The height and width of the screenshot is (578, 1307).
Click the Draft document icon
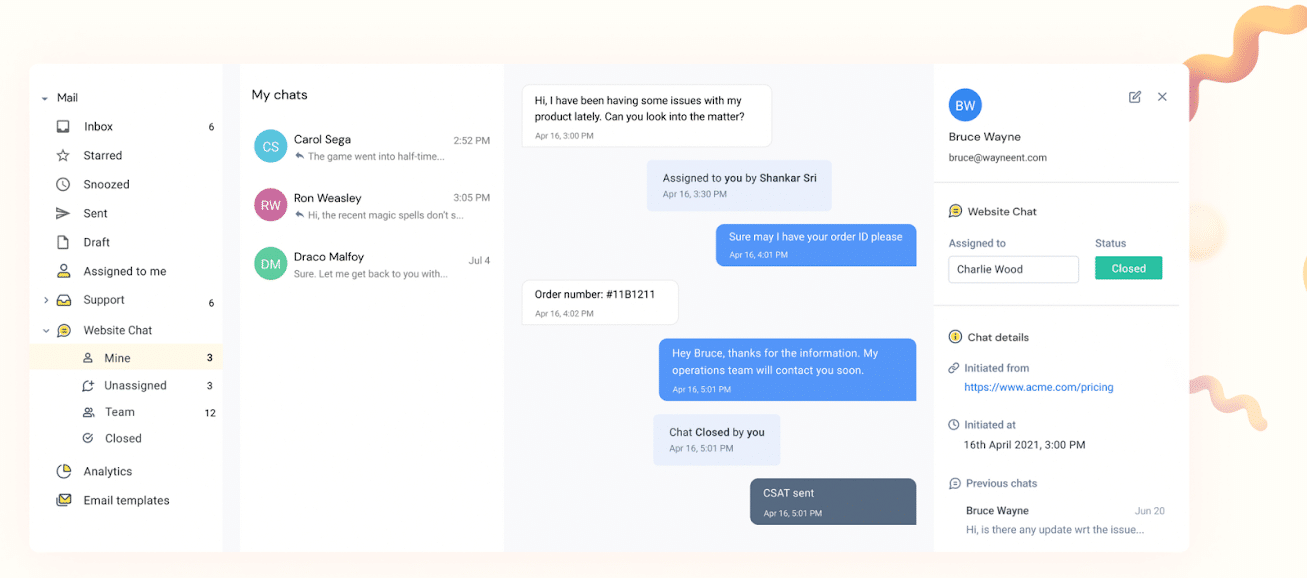click(x=63, y=242)
